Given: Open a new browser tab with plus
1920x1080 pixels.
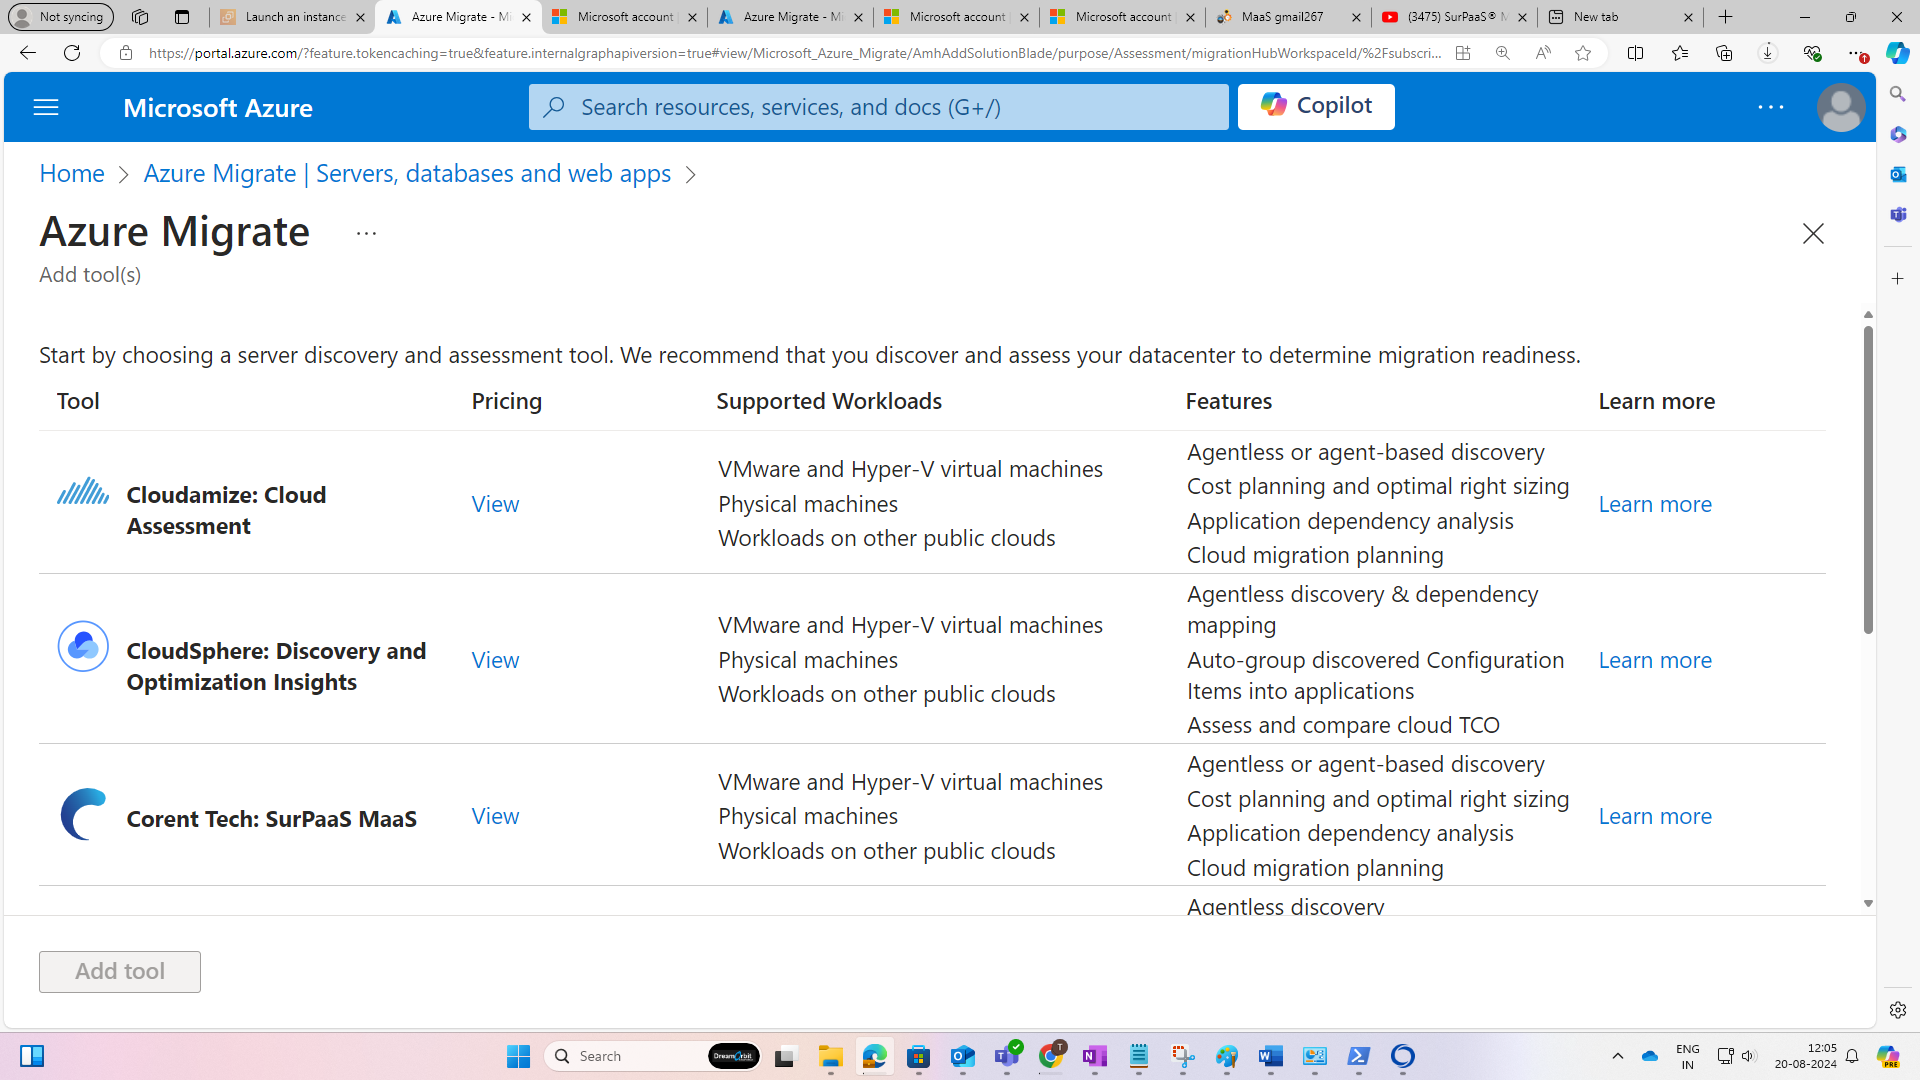Looking at the screenshot, I should coord(1726,17).
